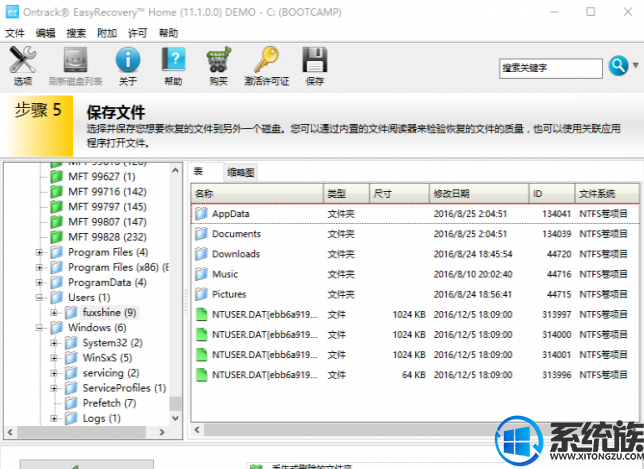Click the Documents folder icon
The width and height of the screenshot is (644, 469).
click(x=201, y=234)
